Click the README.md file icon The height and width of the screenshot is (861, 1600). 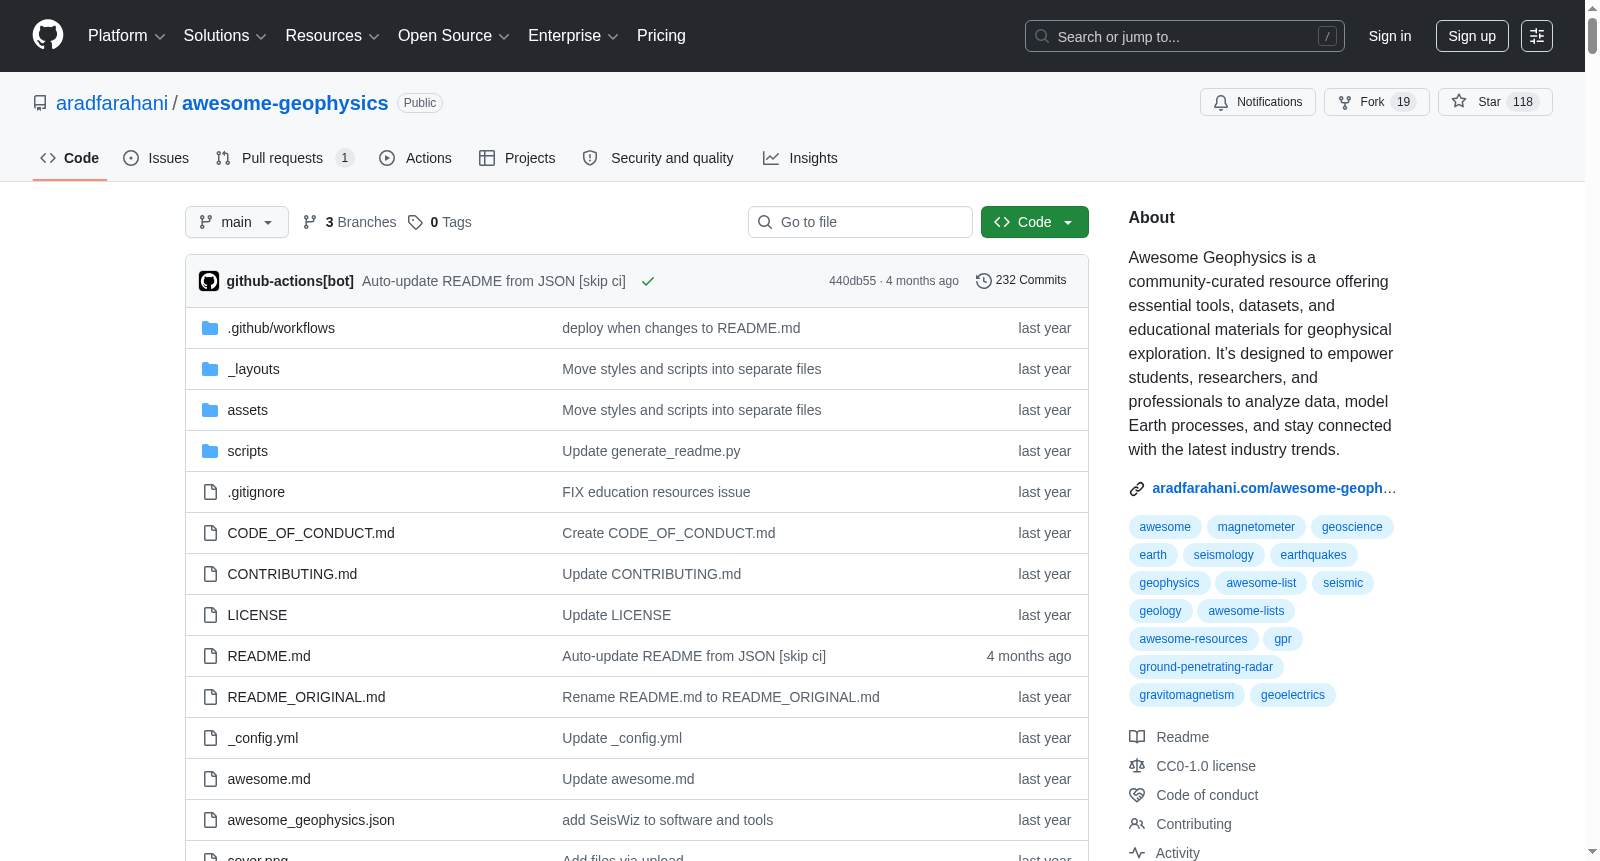coord(210,656)
